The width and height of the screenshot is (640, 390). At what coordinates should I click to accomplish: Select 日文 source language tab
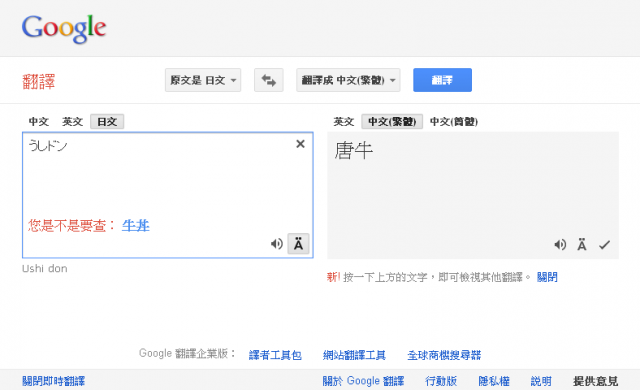point(107,122)
